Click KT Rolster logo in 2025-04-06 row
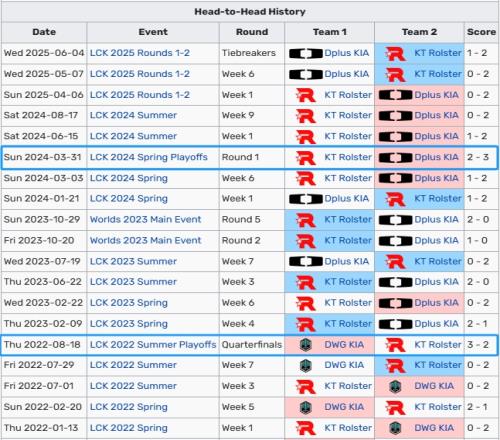 tap(306, 95)
